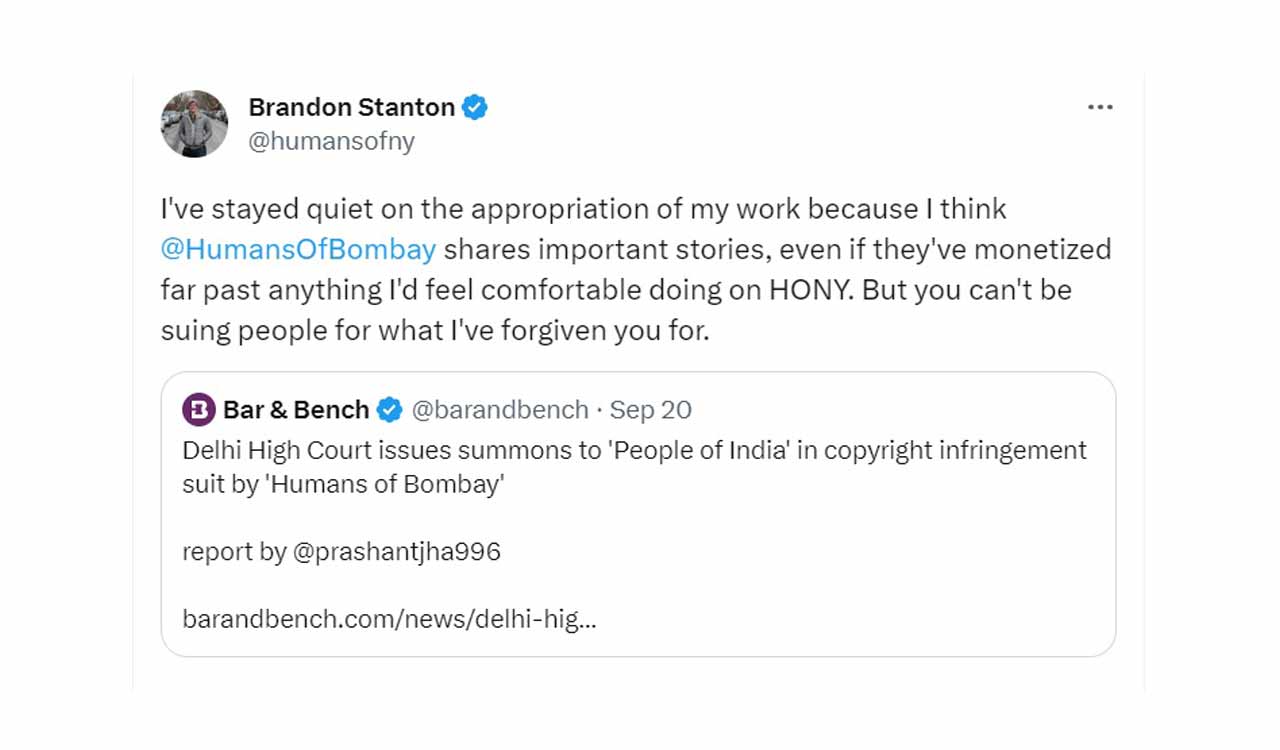Click the verified checkmark beside Bar & Bench
The image size is (1280, 750).
[388, 409]
